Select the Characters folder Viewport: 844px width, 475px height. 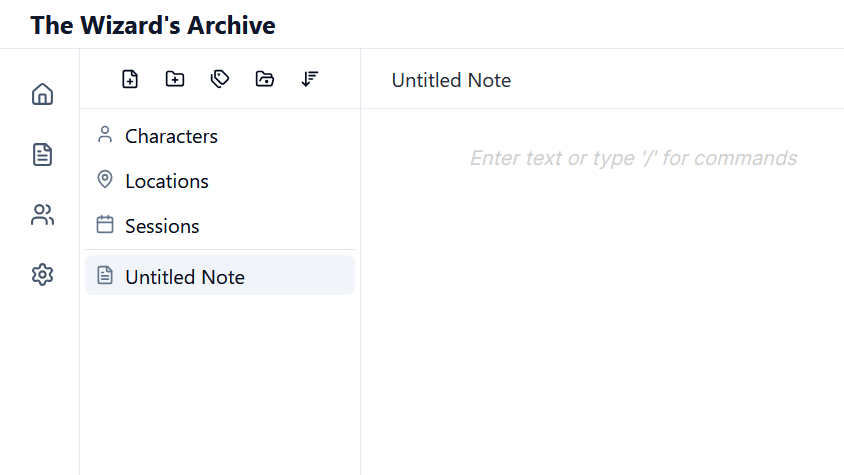[171, 136]
